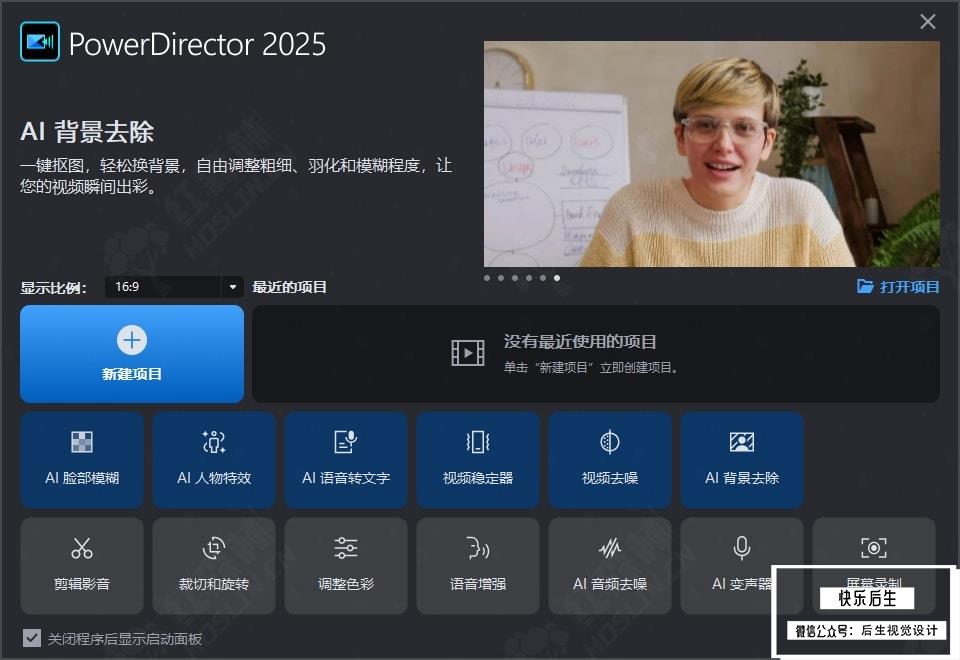Create a new project with 新建项目

(x=132, y=354)
